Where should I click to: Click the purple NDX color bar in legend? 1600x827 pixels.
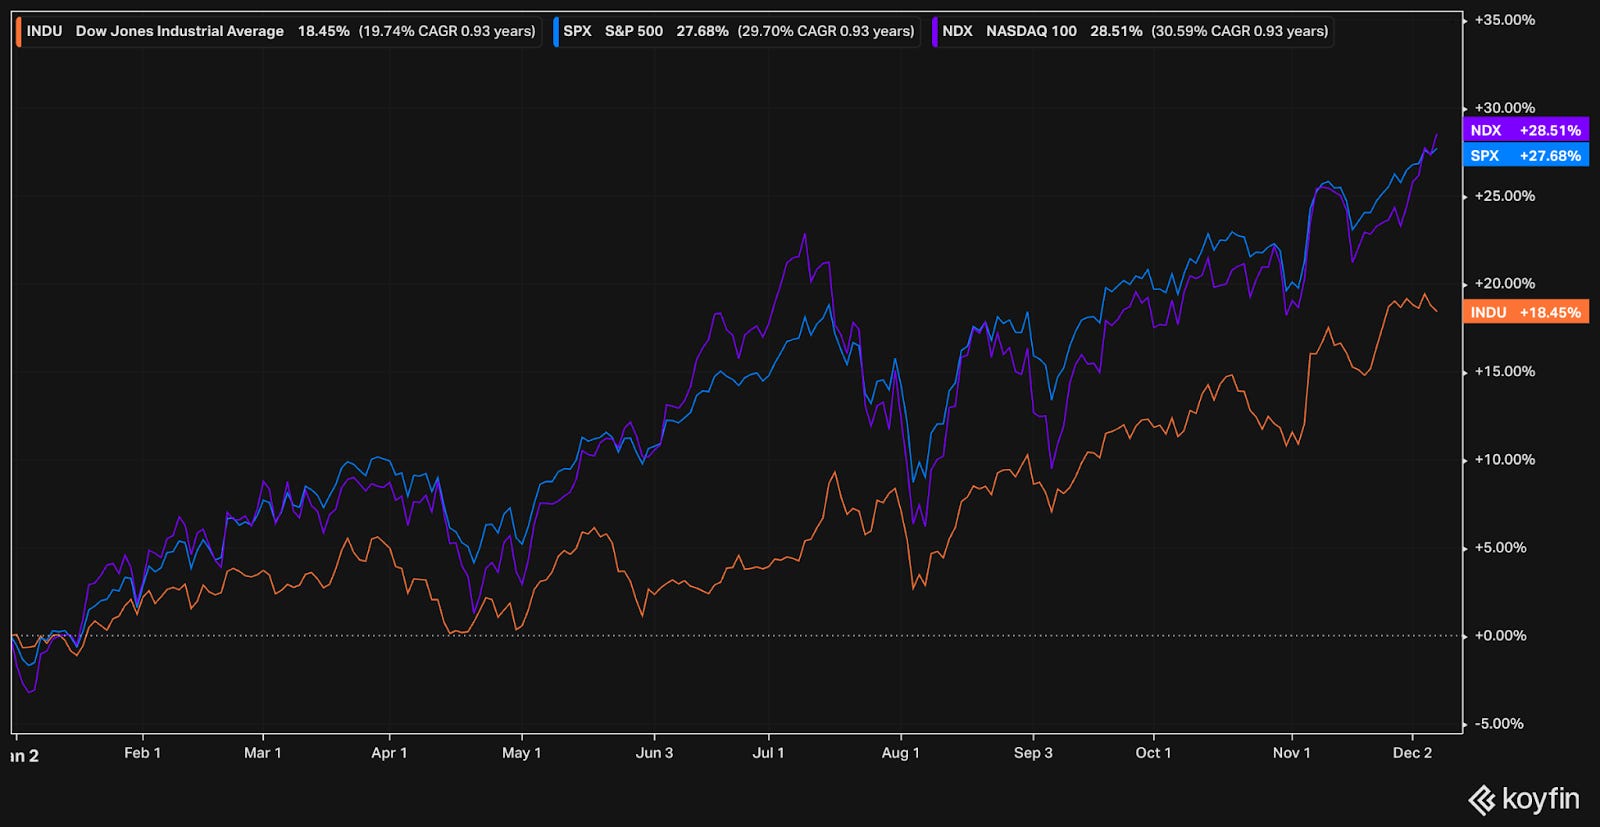tap(935, 31)
